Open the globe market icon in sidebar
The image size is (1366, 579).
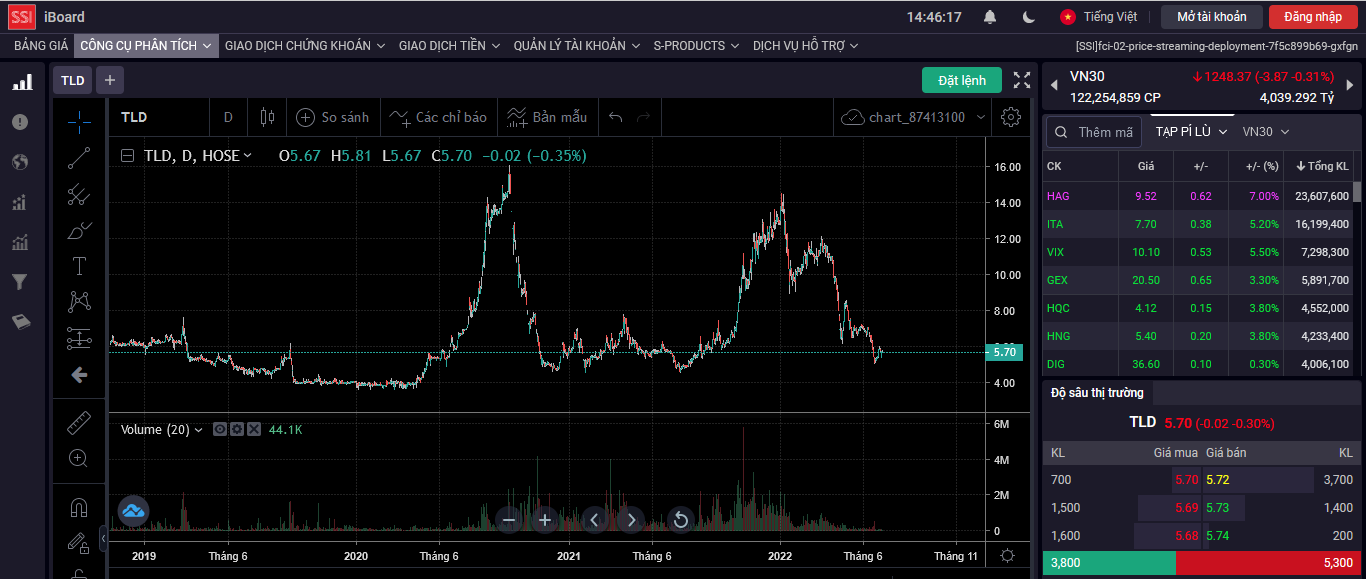click(20, 162)
